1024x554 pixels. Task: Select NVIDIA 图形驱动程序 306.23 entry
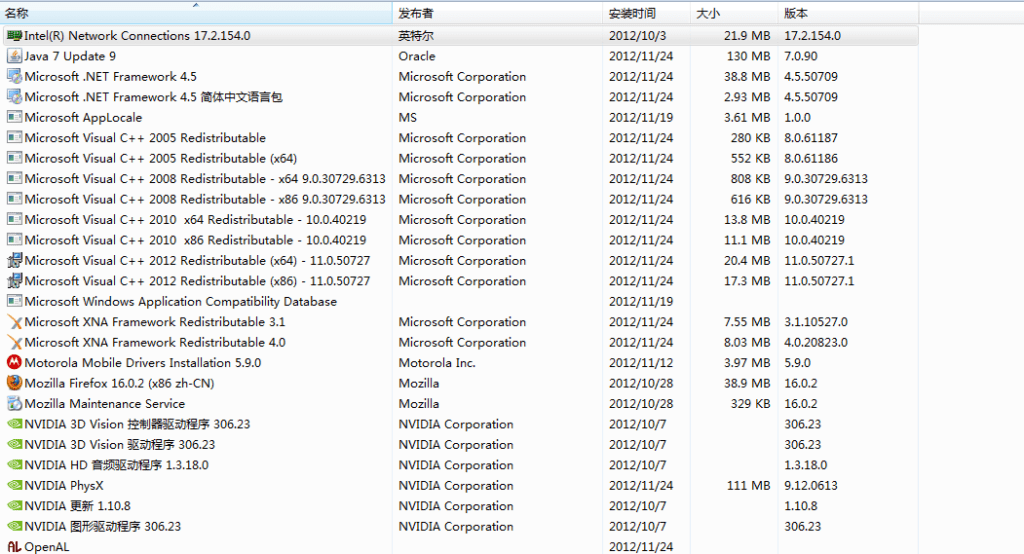[x=103, y=526]
